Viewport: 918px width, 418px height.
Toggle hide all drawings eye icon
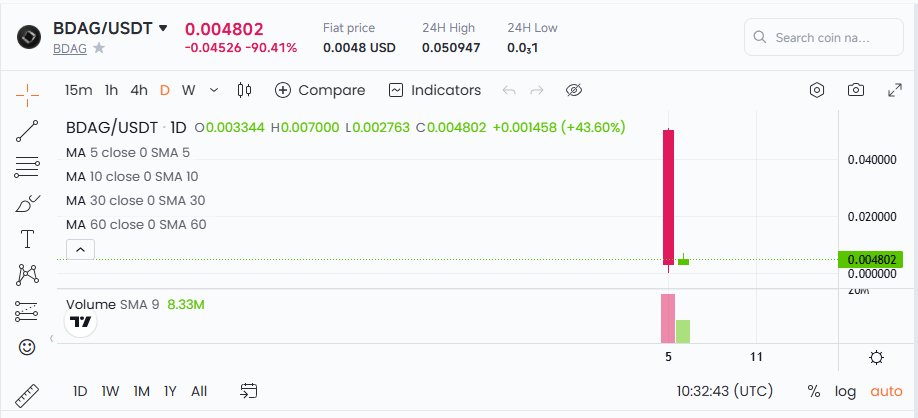coord(574,90)
